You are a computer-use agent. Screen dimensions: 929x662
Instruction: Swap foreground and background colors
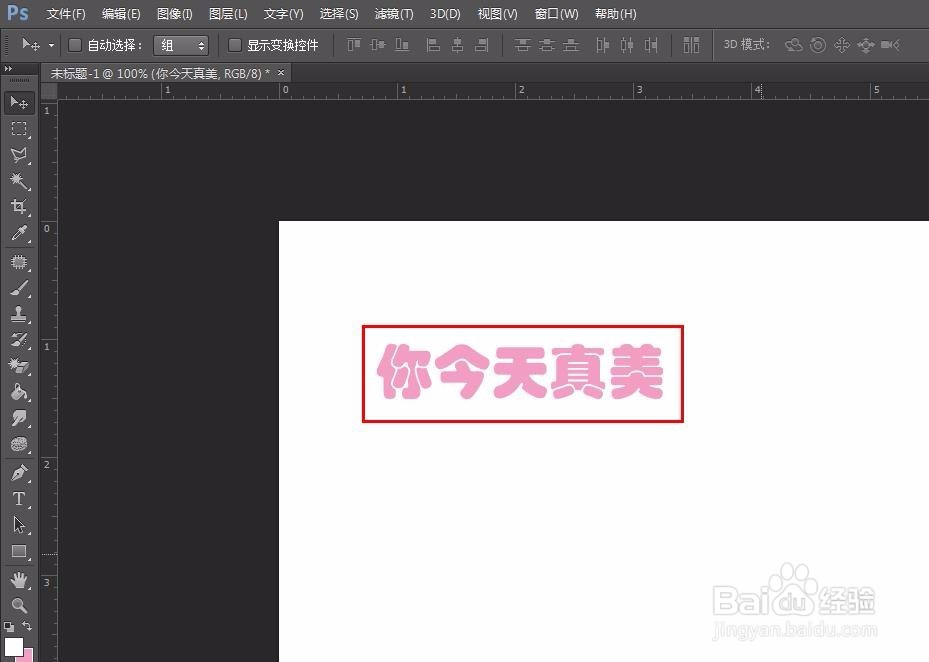(27, 626)
